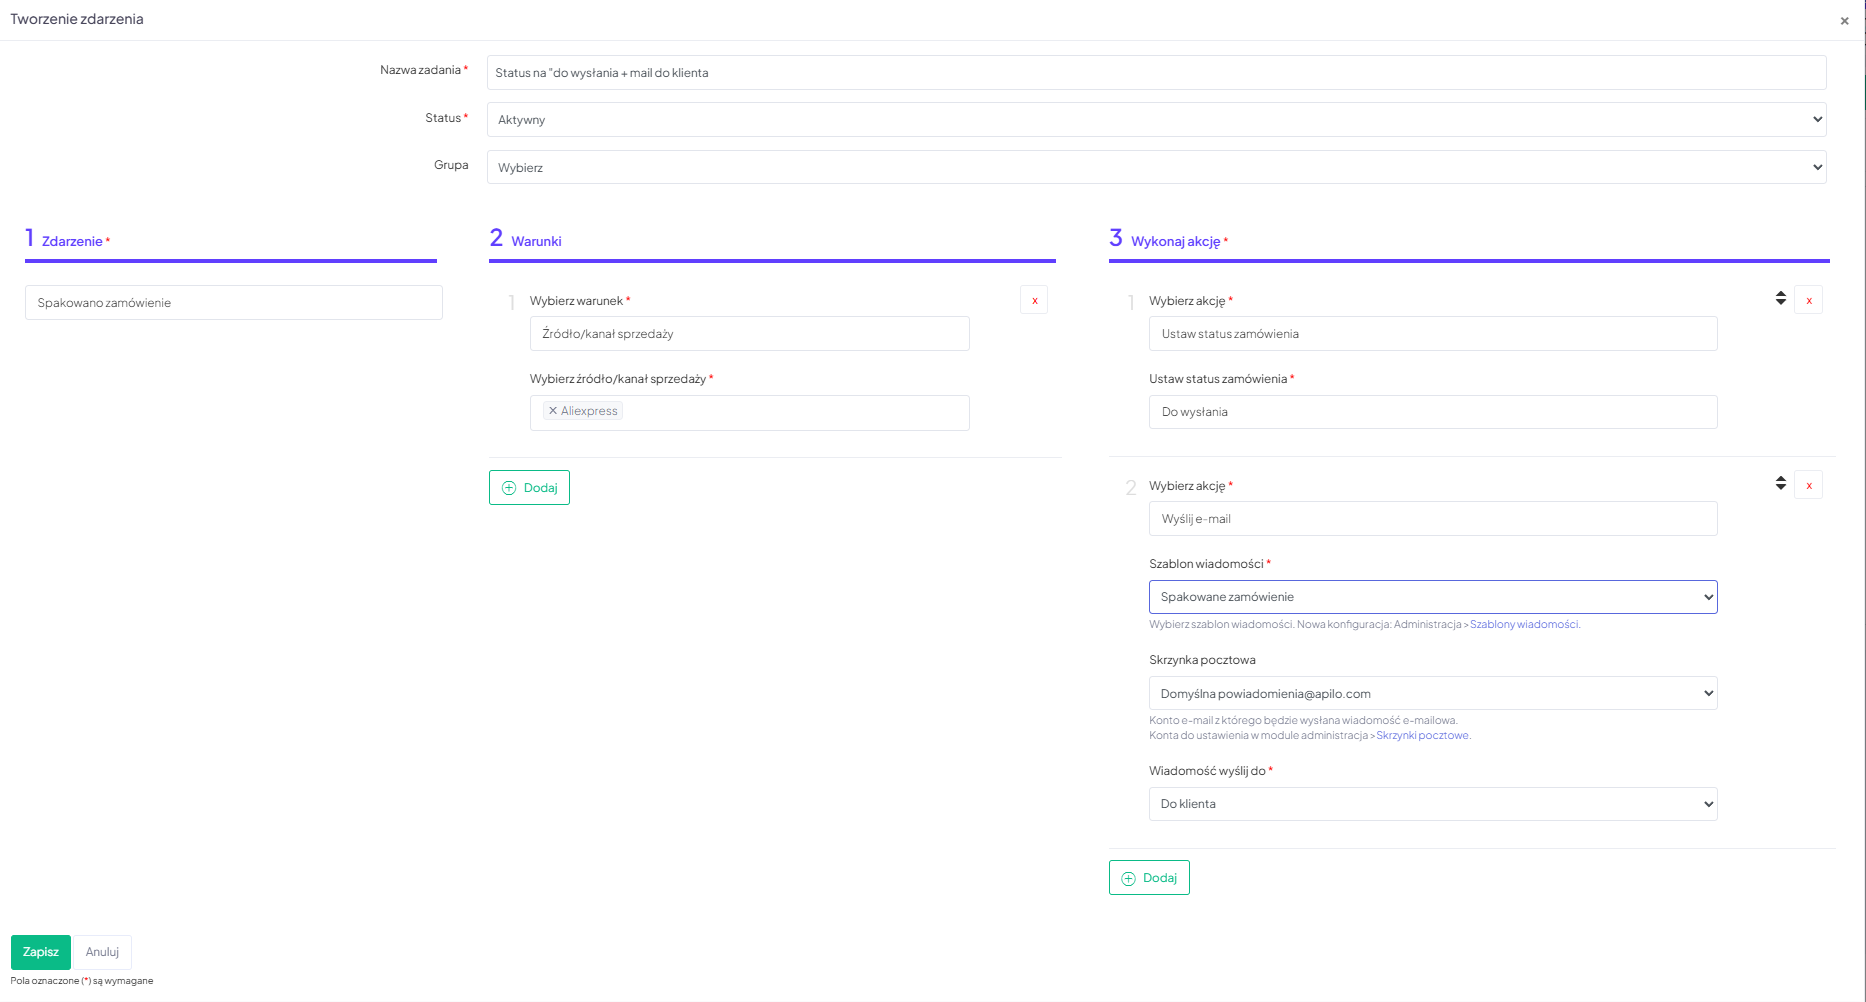Screen dimensions: 1866x1002
Task: Click Anuluj to cancel
Action: click(102, 952)
